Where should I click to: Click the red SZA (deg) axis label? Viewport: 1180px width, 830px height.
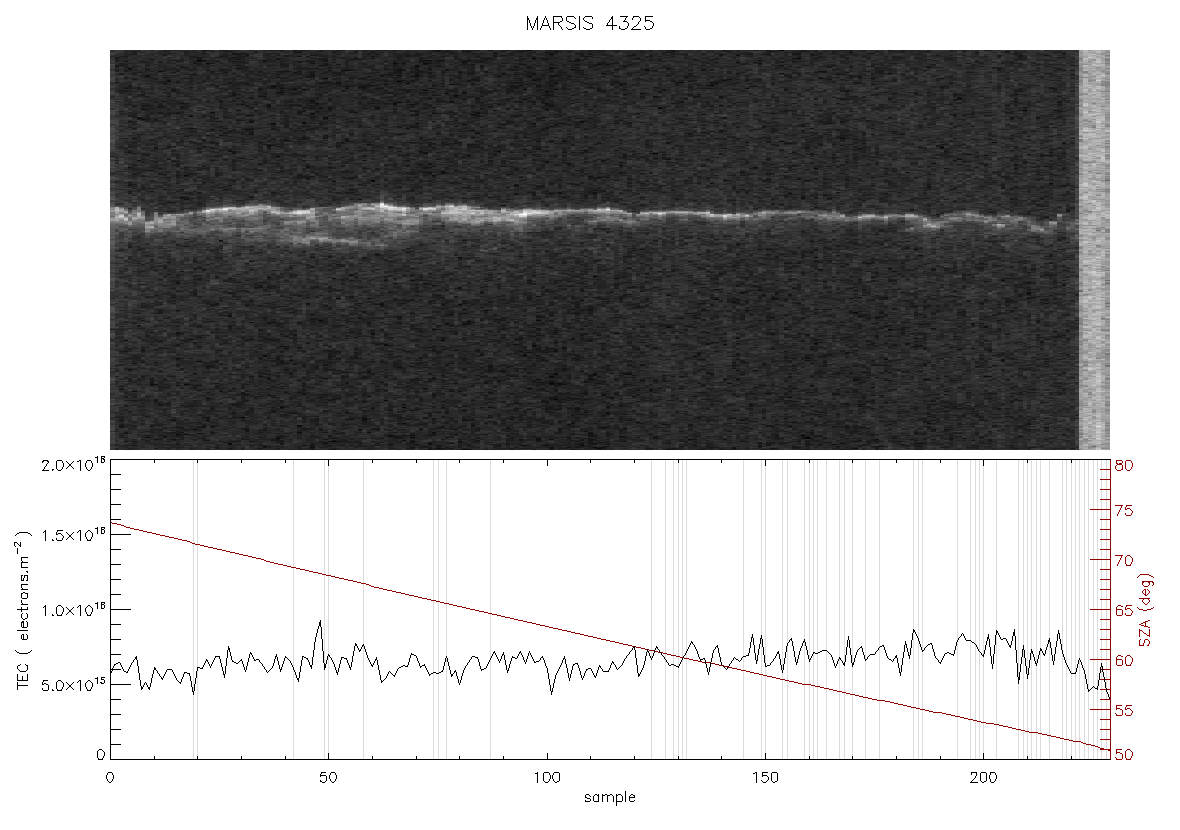(1145, 610)
